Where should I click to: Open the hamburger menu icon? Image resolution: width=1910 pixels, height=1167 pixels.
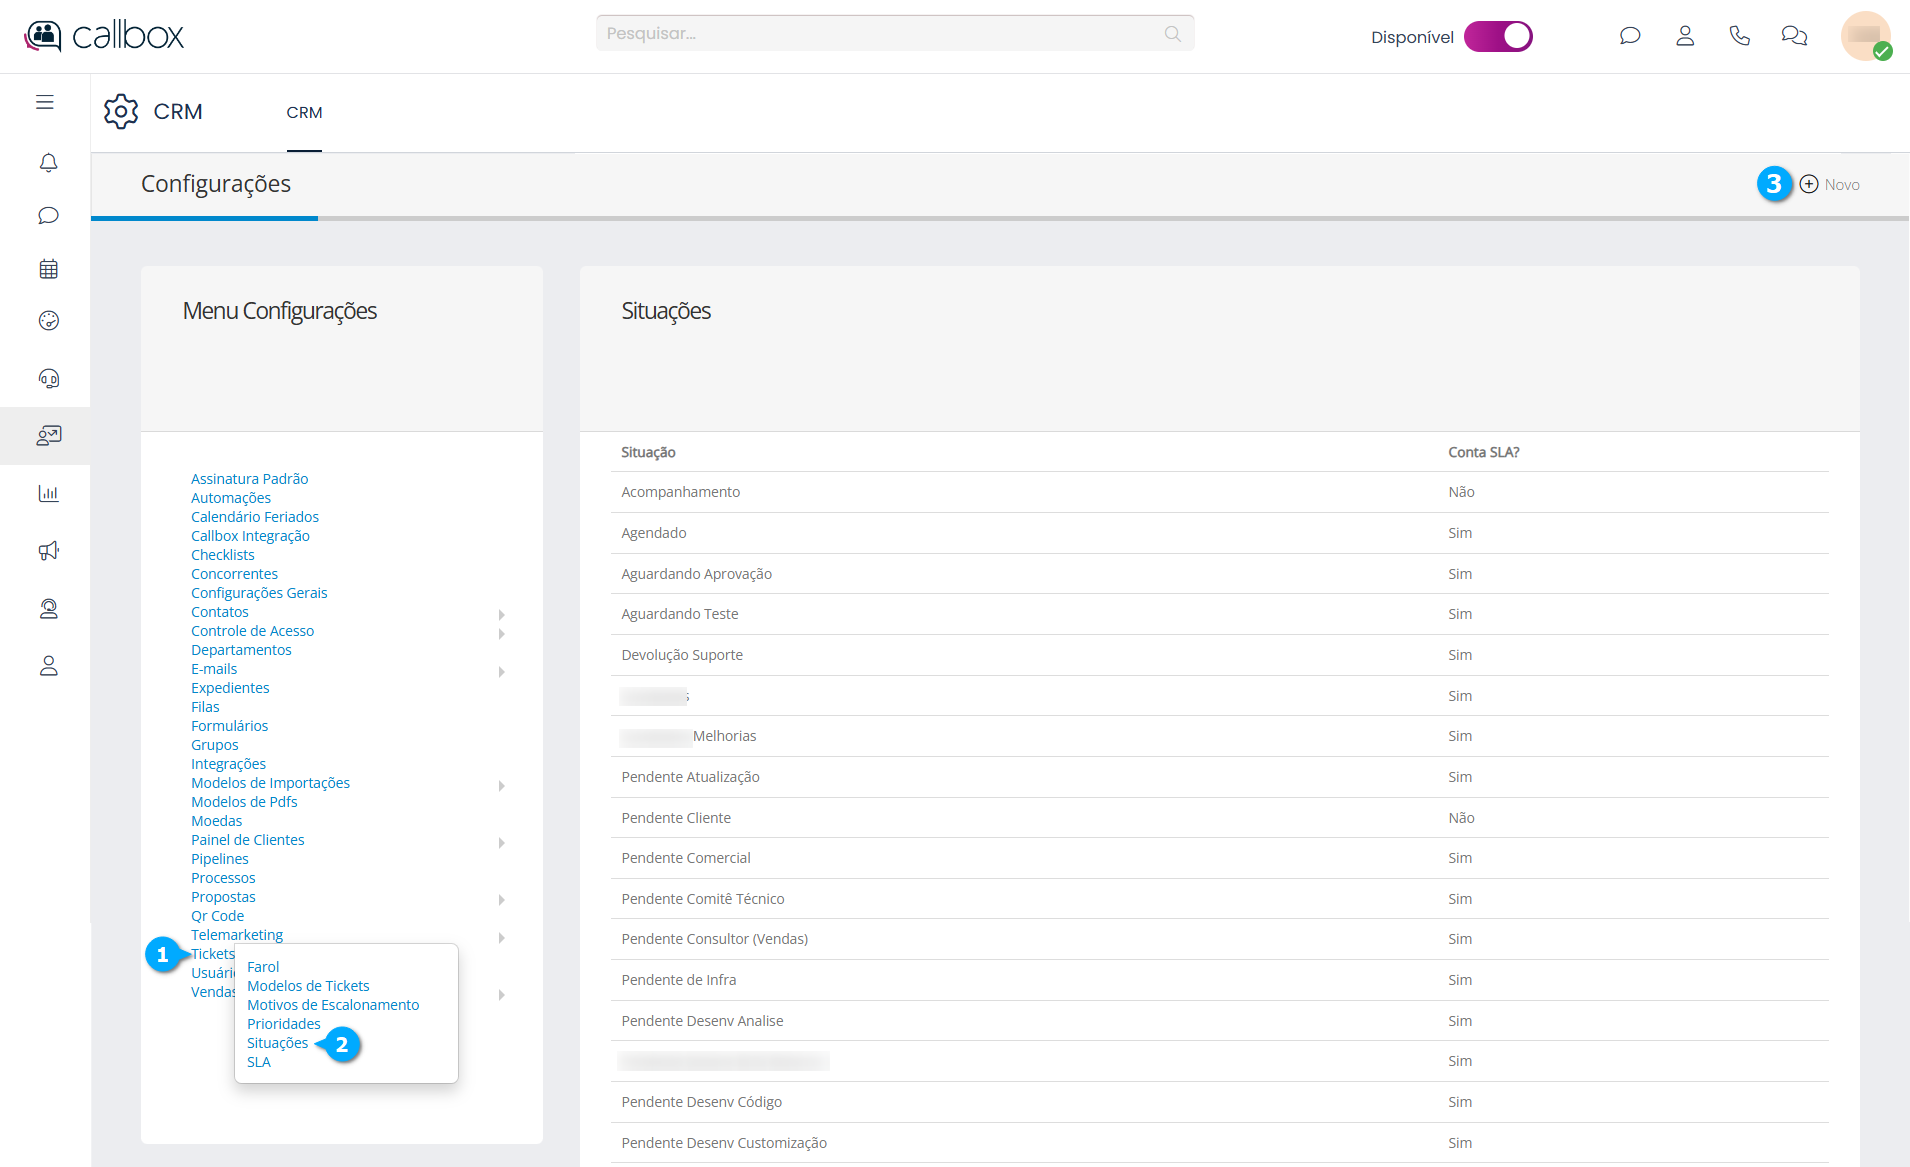45,102
